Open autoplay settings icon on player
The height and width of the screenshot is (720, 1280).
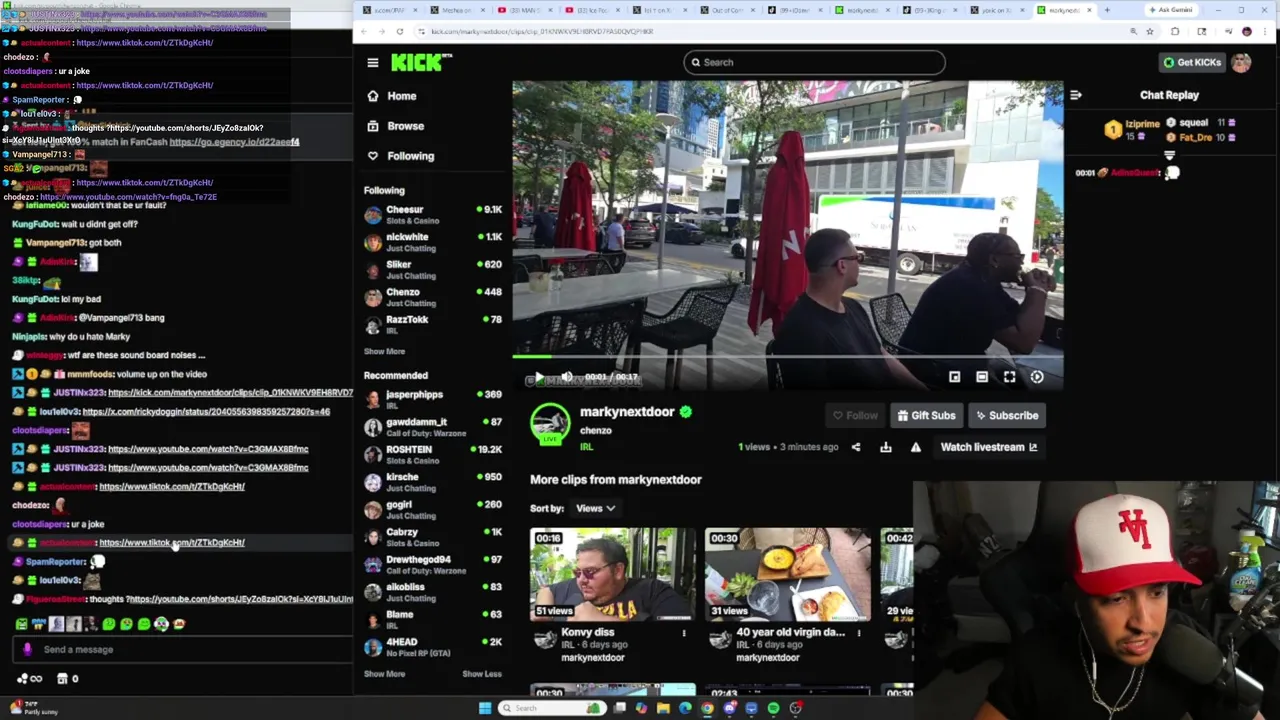click(1037, 377)
